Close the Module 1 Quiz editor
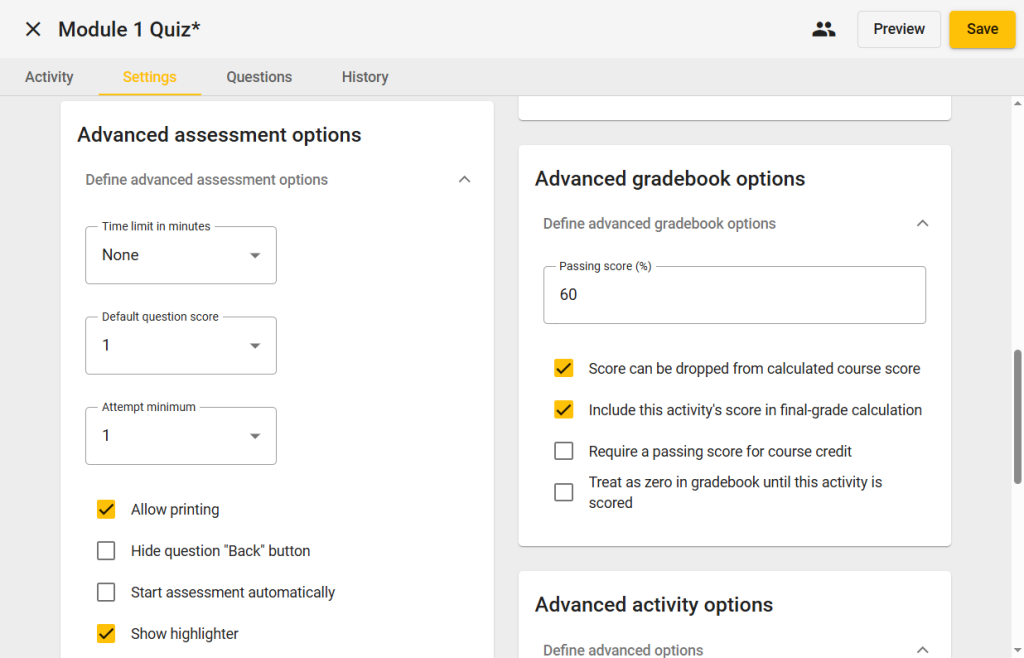The height and width of the screenshot is (658, 1024). pyautogui.click(x=33, y=29)
